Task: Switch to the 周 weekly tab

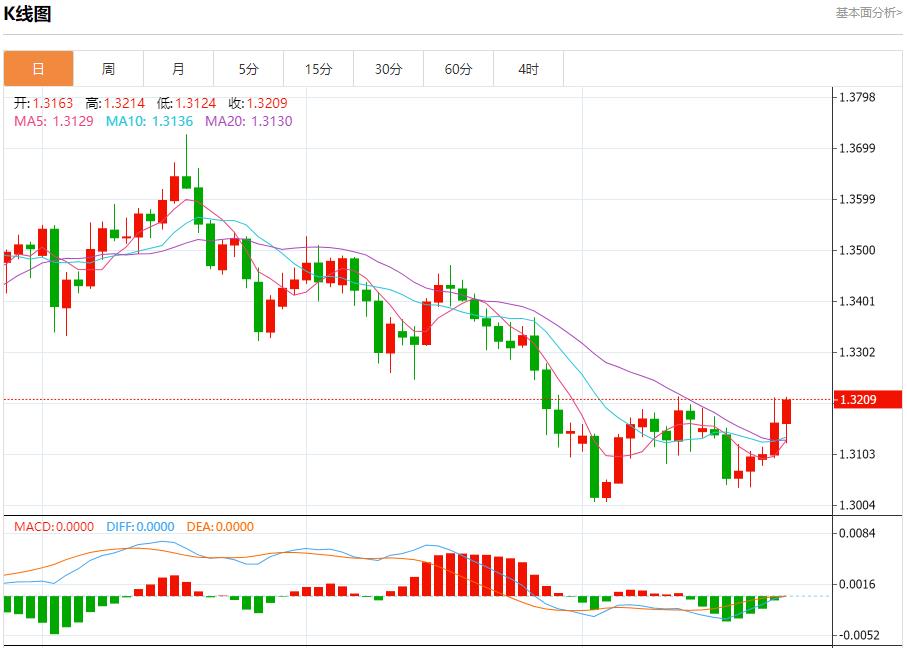Action: pyautogui.click(x=108, y=69)
